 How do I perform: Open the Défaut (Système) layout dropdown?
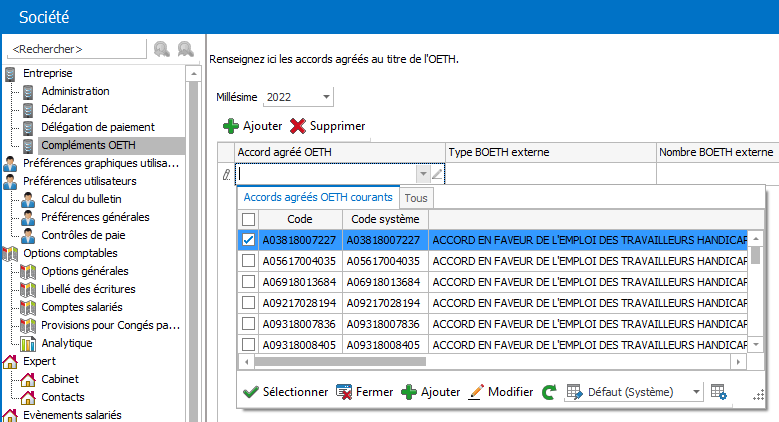696,392
